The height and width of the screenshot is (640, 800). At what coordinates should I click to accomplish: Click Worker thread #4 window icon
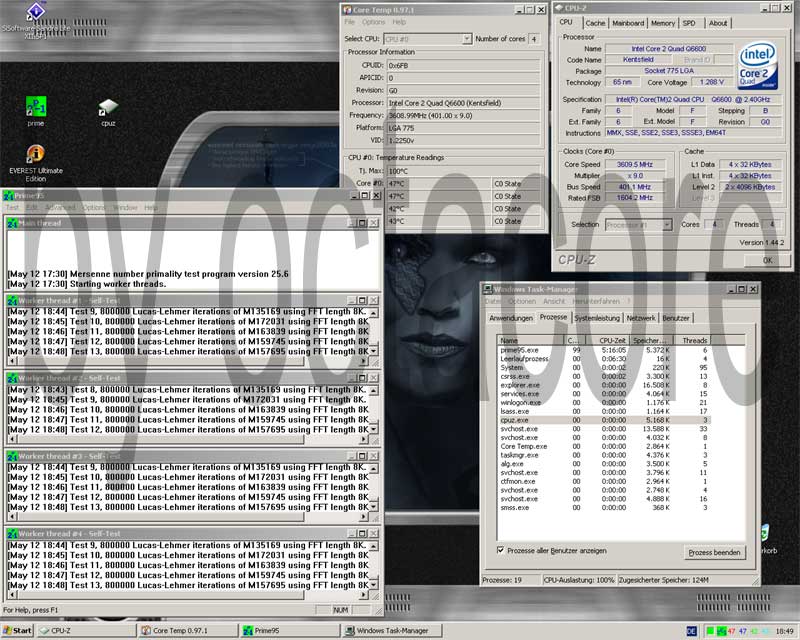click(12, 534)
